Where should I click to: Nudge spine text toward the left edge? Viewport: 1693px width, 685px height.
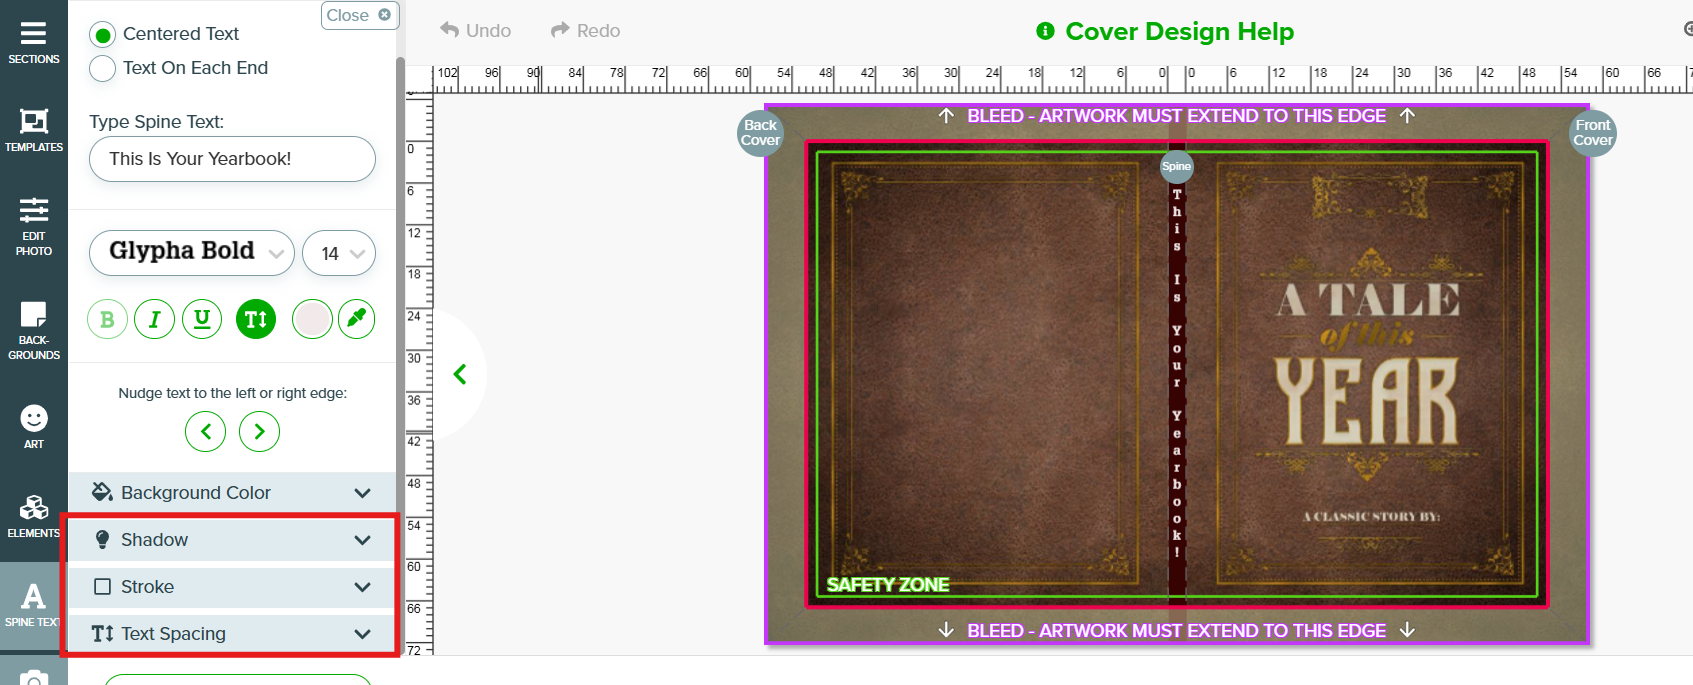[x=205, y=432]
